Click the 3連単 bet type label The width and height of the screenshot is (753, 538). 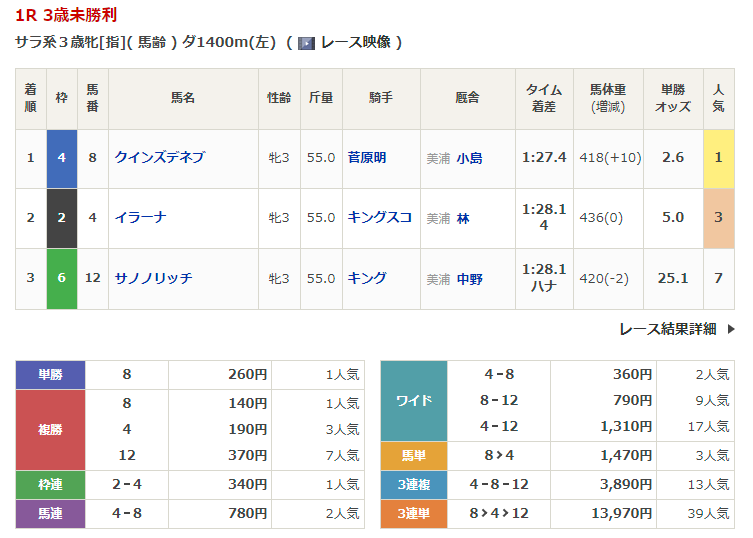[414, 514]
